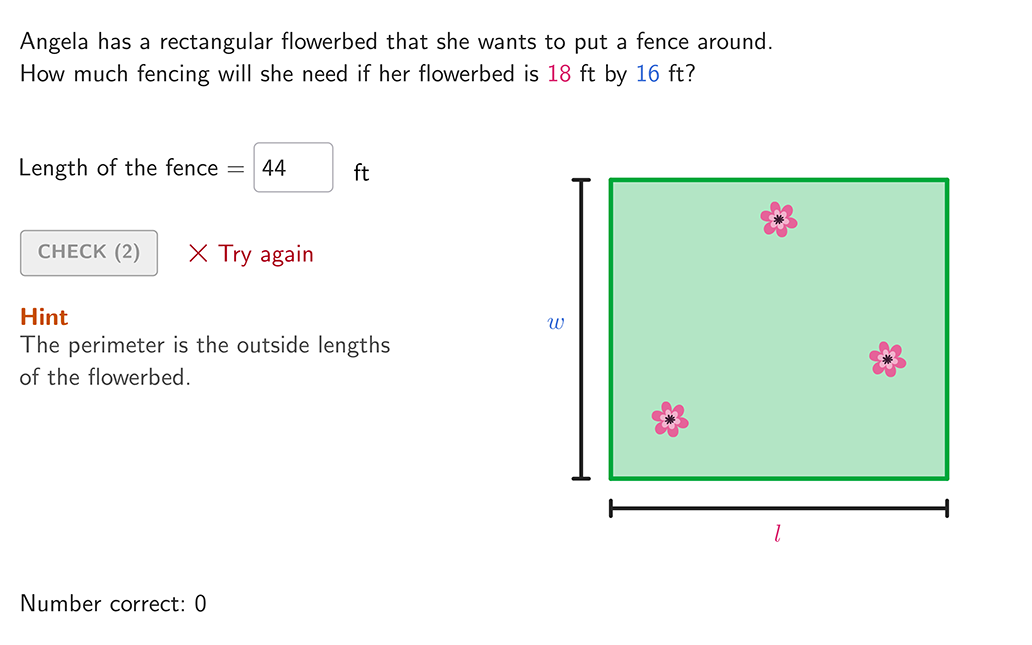Click the 'Length of the fence' label
Viewport: 1032px width, 645px height.
tap(118, 168)
